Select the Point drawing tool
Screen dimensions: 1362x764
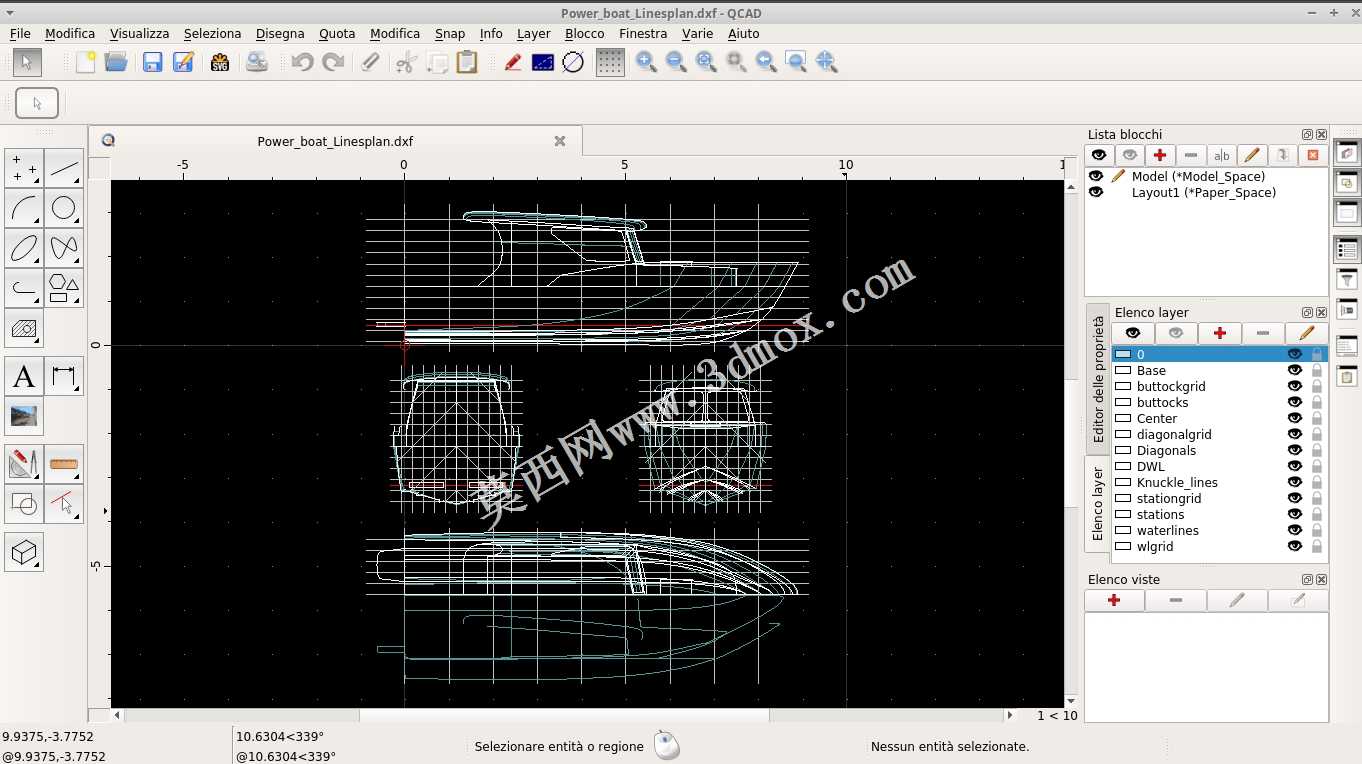click(x=24, y=169)
